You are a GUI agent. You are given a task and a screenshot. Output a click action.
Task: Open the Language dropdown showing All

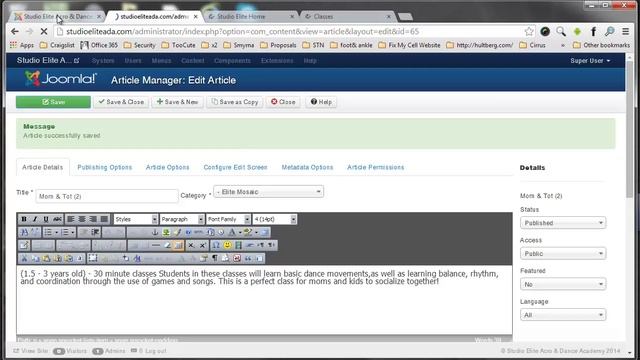(563, 315)
